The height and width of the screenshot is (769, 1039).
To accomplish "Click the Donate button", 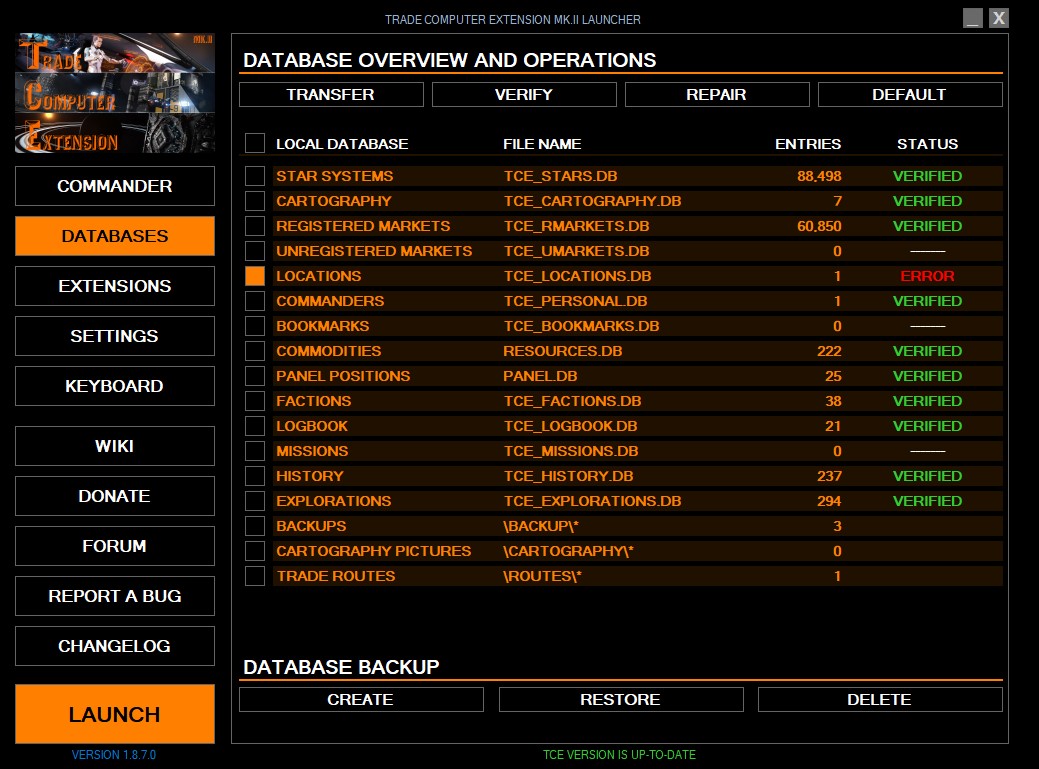I will point(115,496).
